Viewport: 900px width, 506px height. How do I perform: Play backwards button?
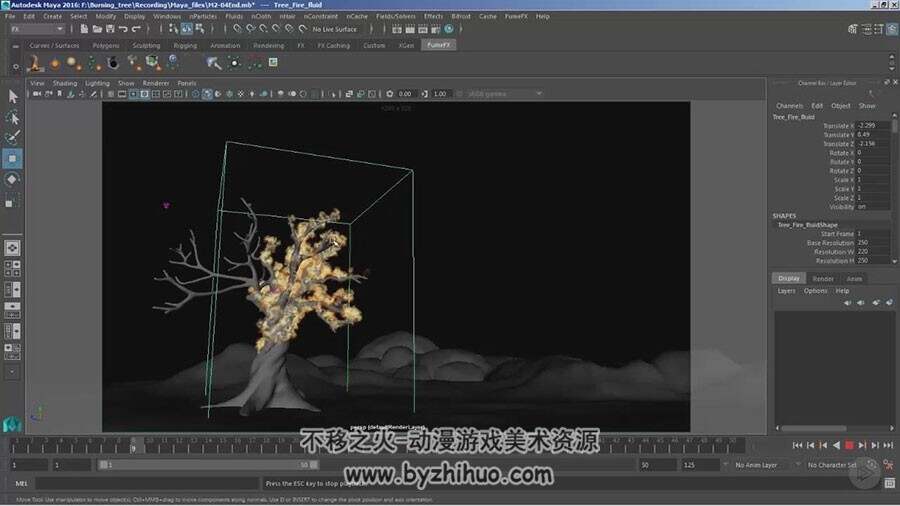coord(836,445)
